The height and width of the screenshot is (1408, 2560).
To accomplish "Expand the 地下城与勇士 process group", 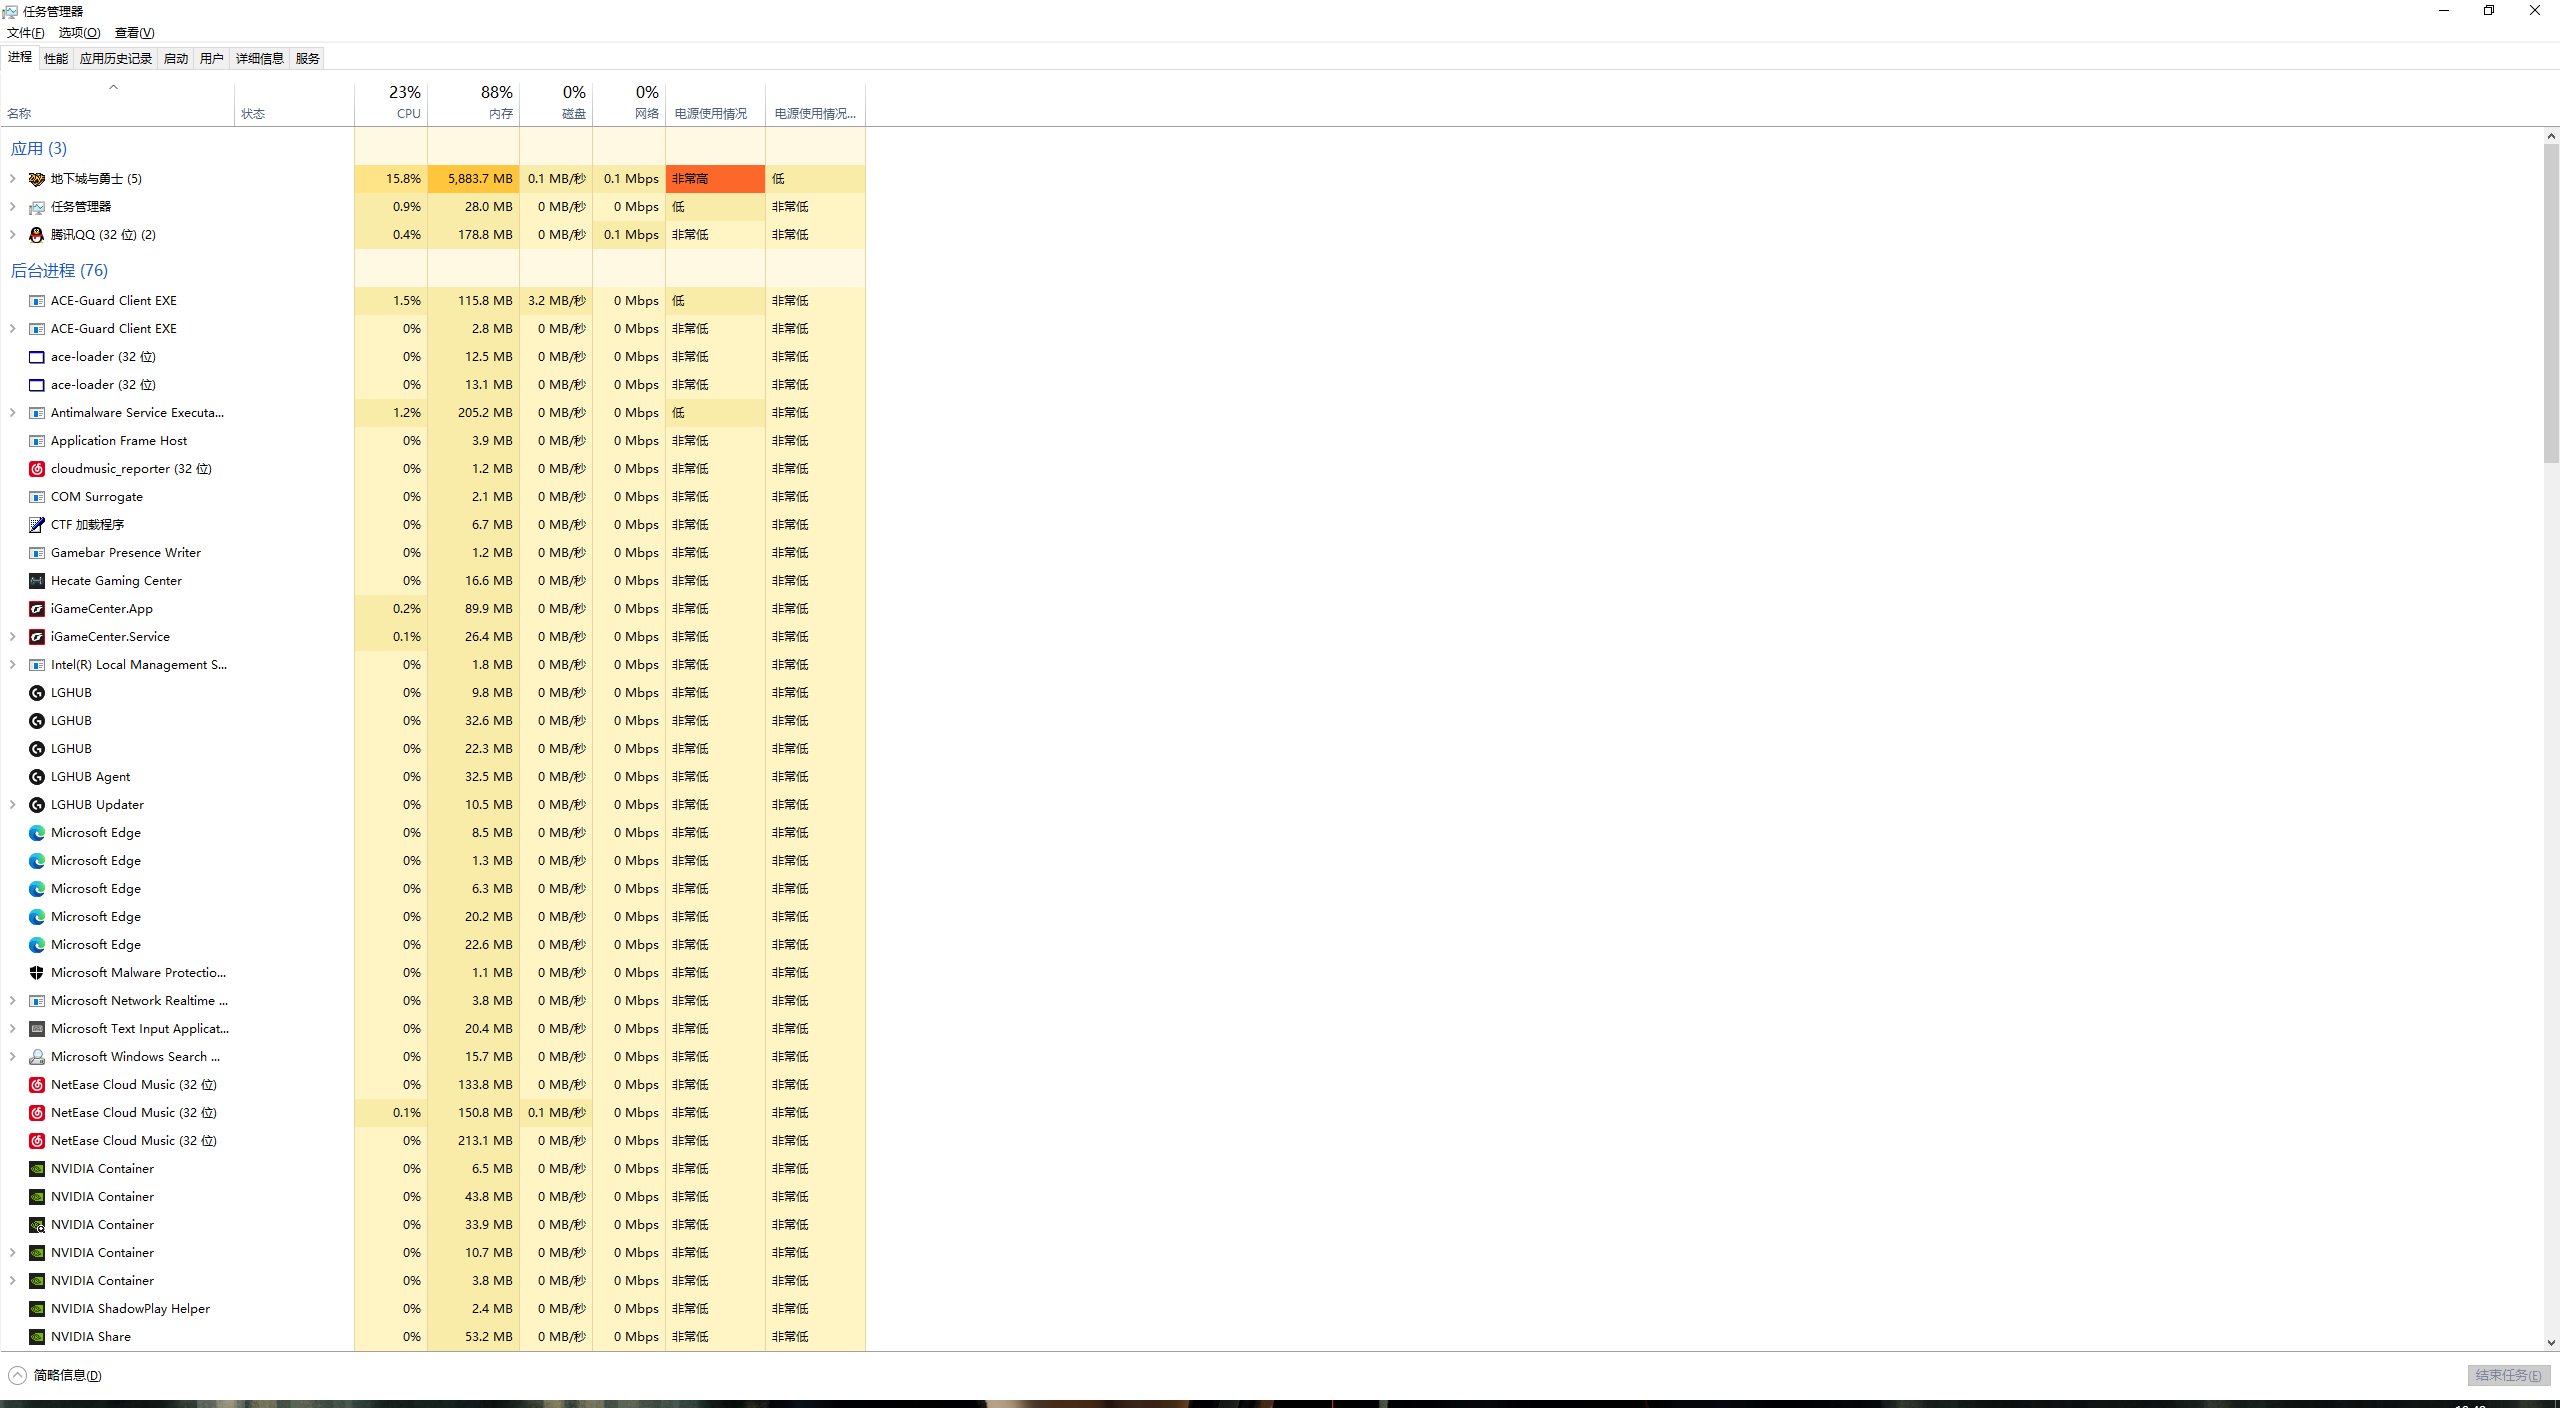I will pos(12,179).
